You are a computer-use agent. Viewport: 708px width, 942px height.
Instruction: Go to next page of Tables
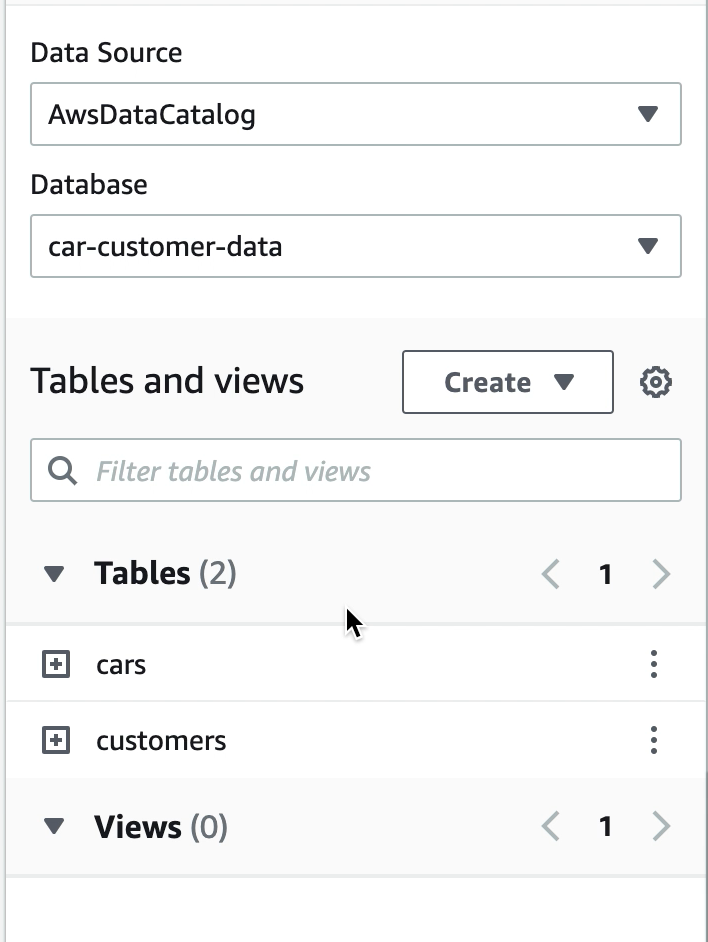pos(660,574)
